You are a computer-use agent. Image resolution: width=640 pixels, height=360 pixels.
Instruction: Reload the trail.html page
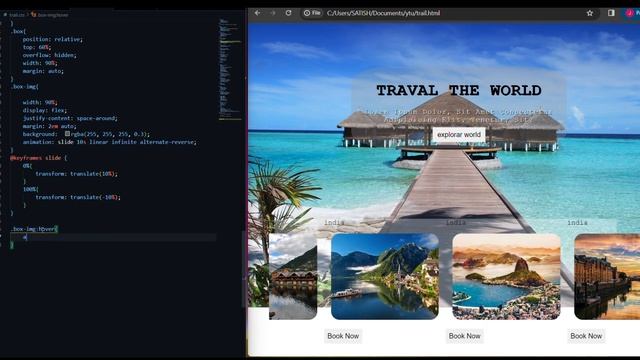(x=288, y=13)
